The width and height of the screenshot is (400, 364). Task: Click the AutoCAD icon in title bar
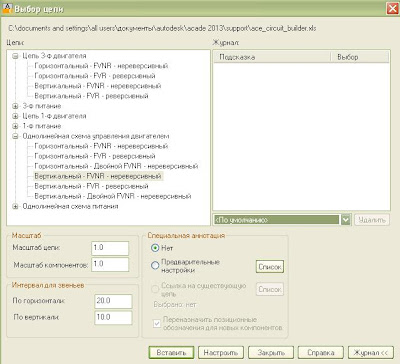point(7,8)
